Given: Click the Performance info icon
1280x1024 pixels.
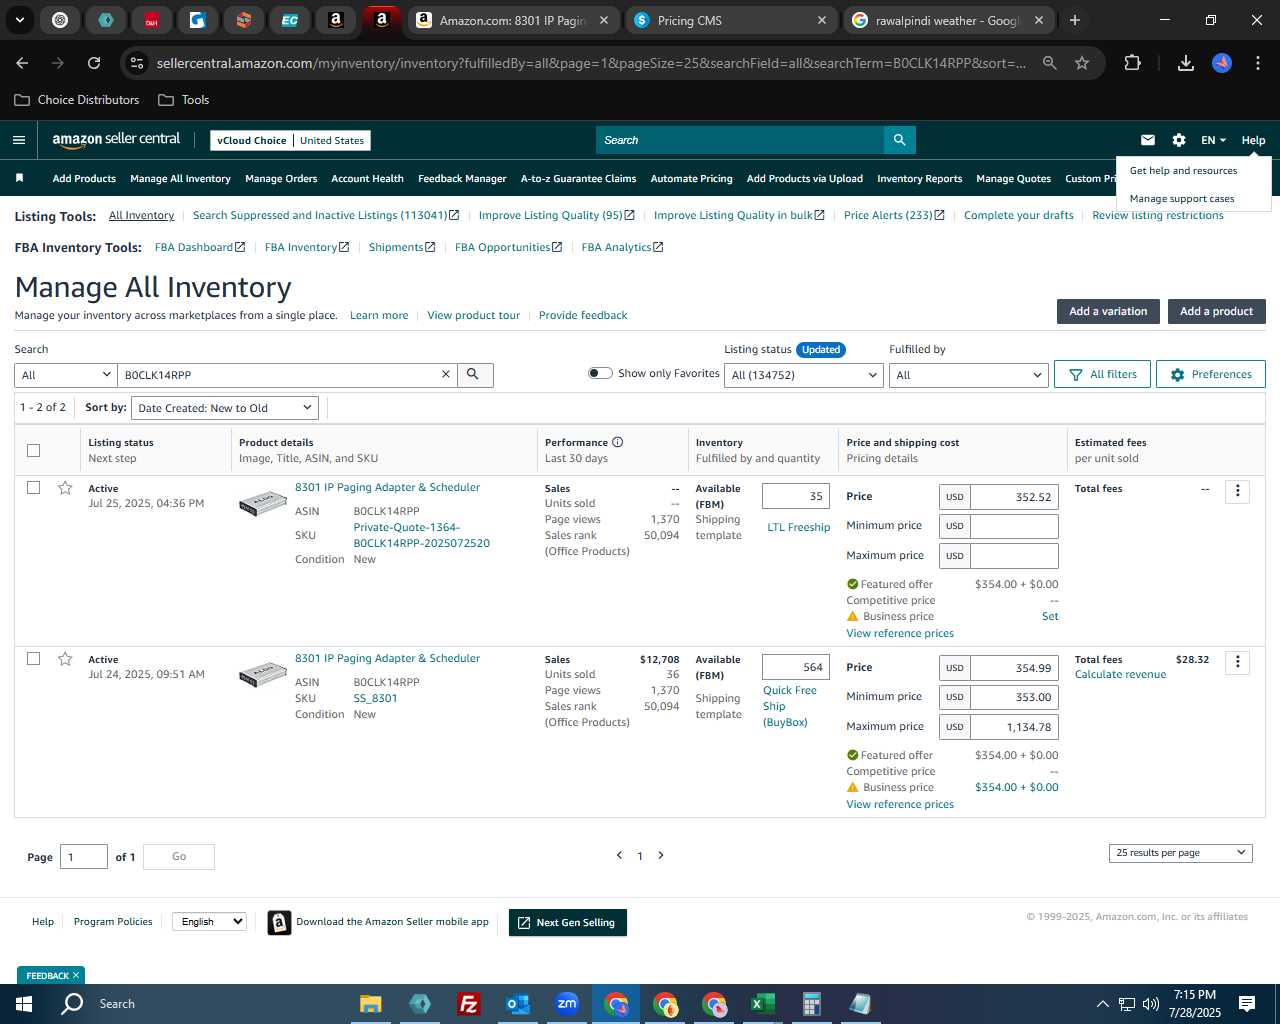Looking at the screenshot, I should 618,442.
